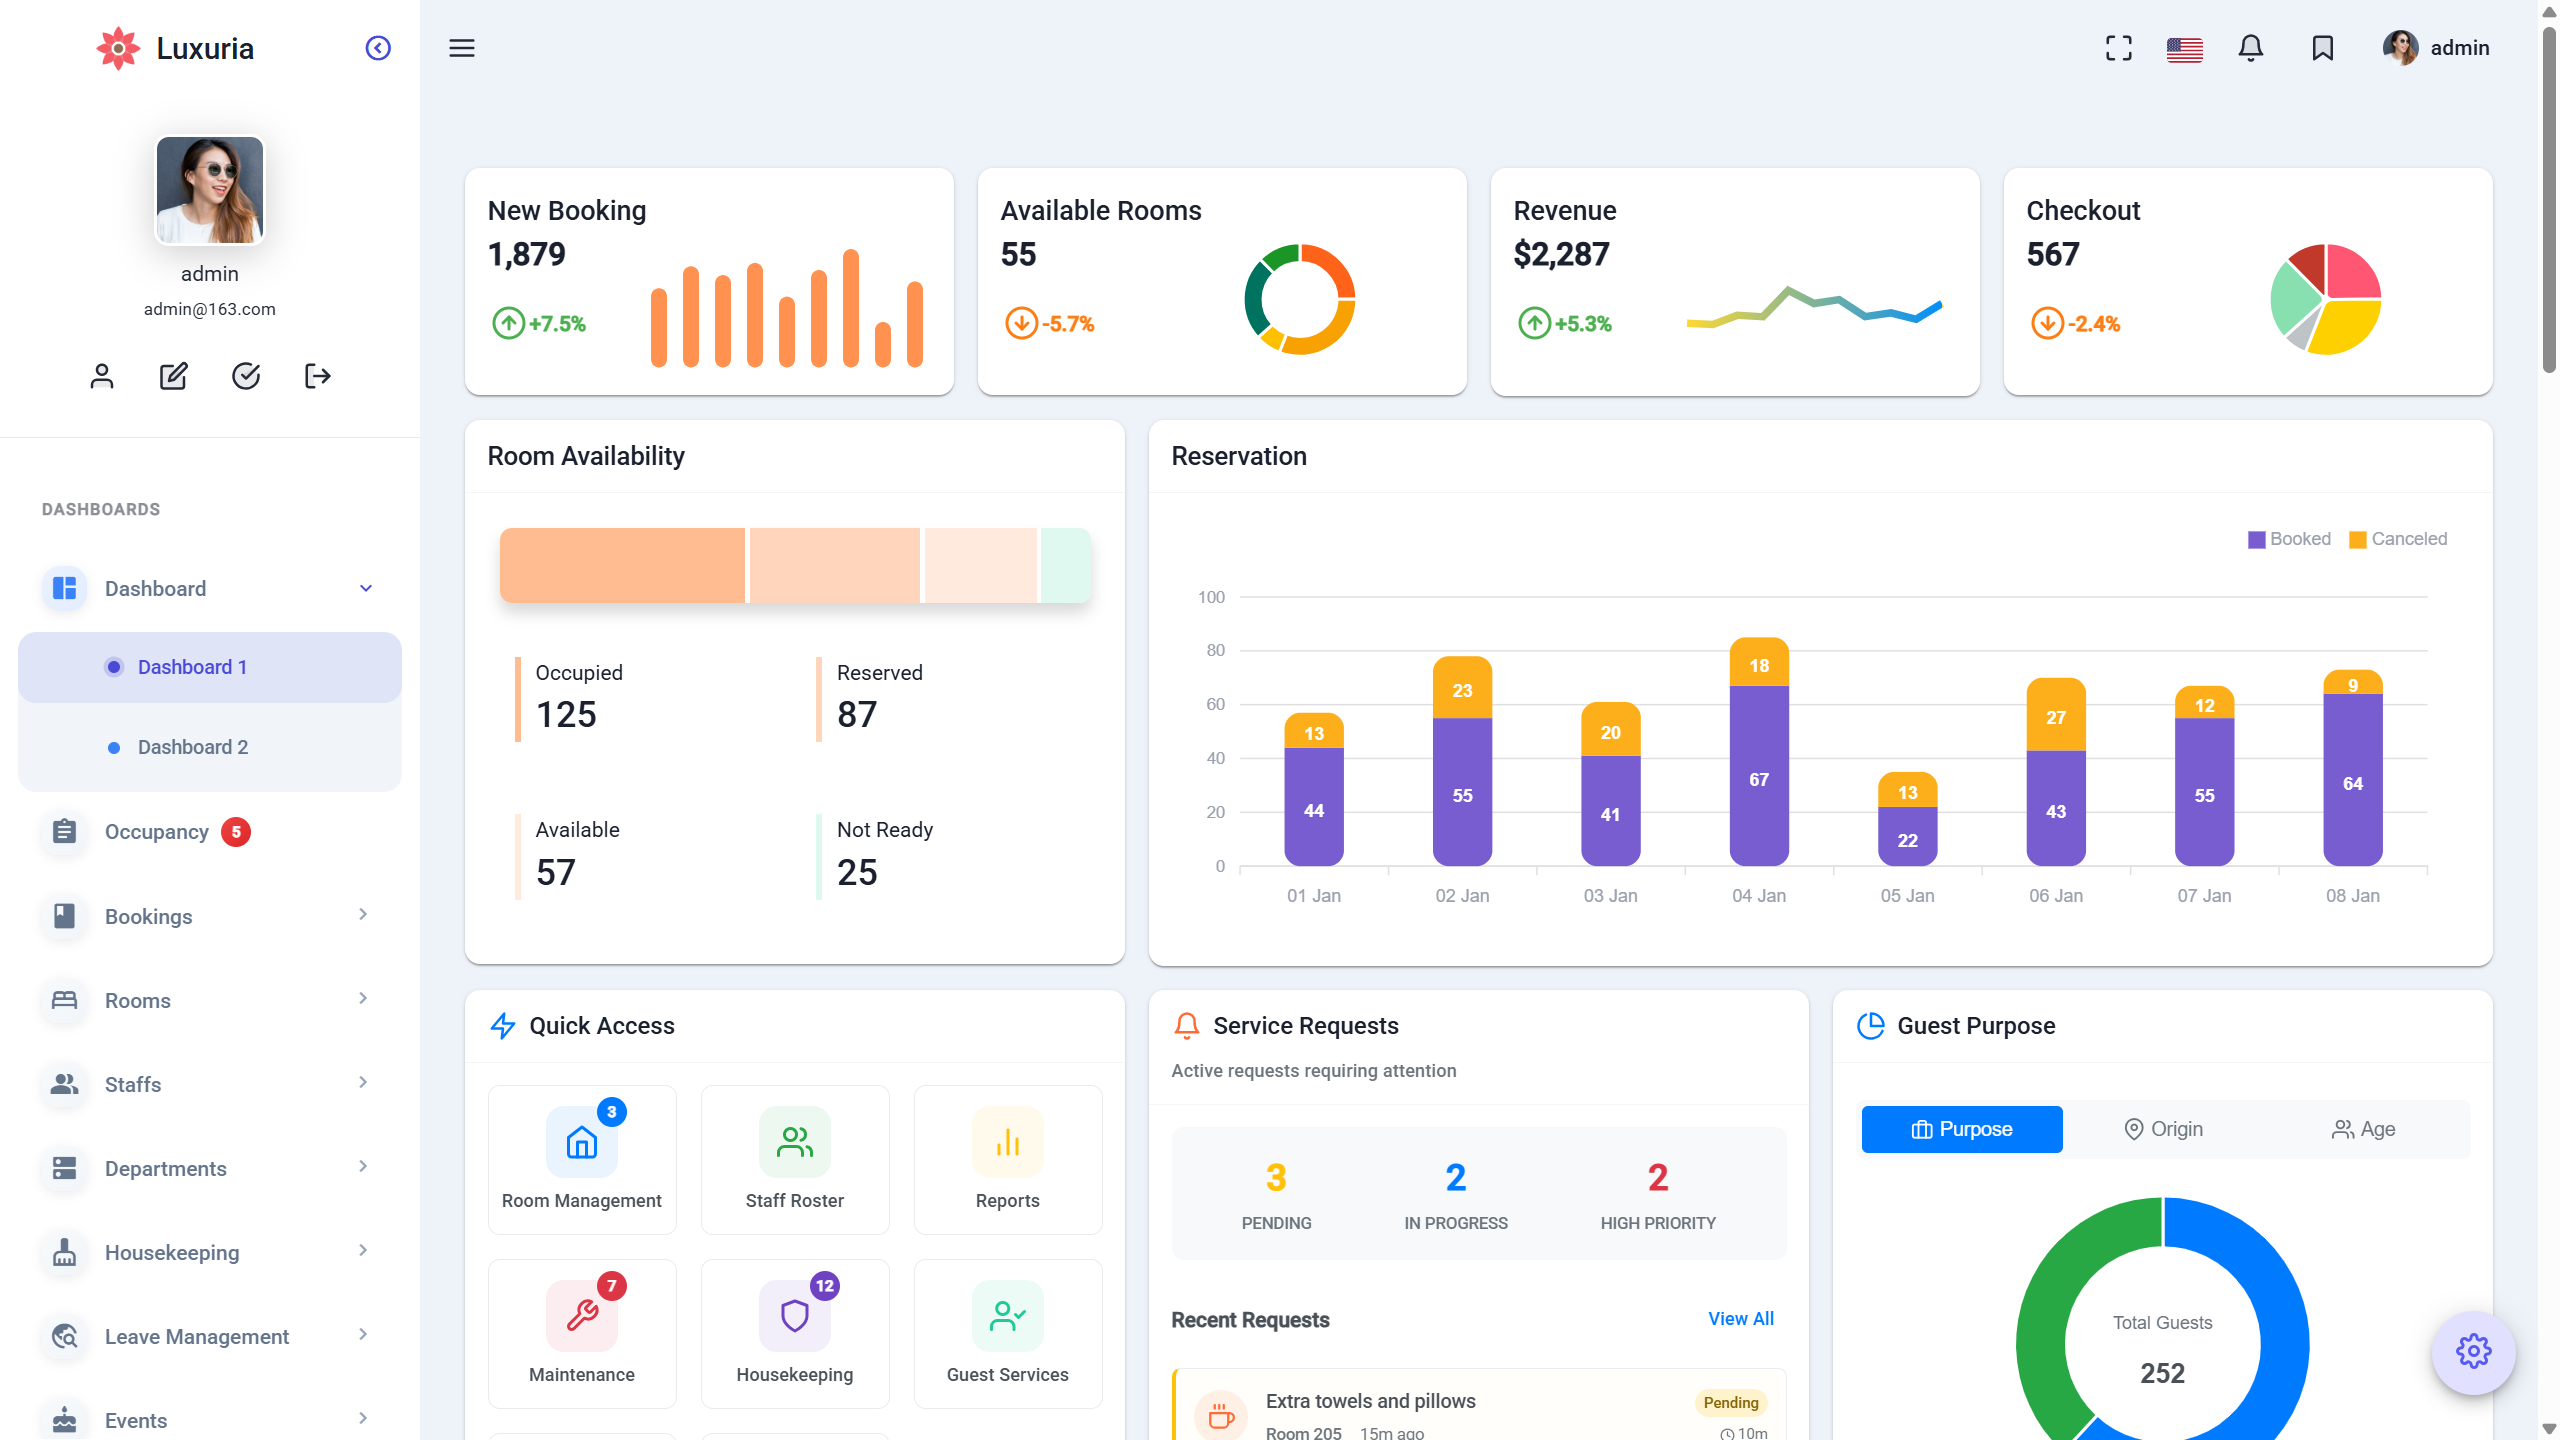Open Guest Services quick access tile
This screenshot has height=1440, width=2560.
click(x=1008, y=1334)
